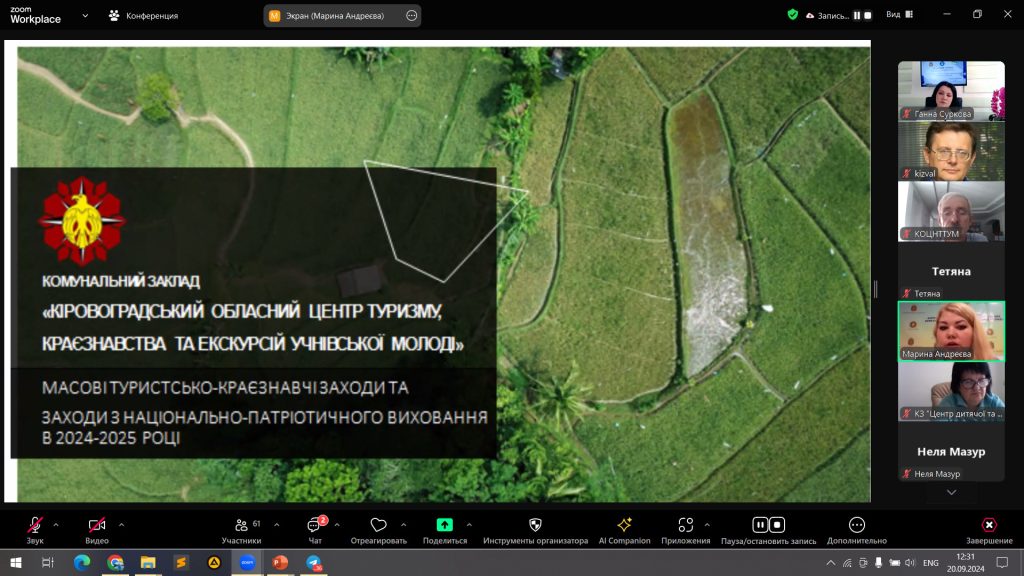Viewport: 1024px width, 576px height.
Task: Click the red Завершение end meeting button
Action: pos(989,525)
